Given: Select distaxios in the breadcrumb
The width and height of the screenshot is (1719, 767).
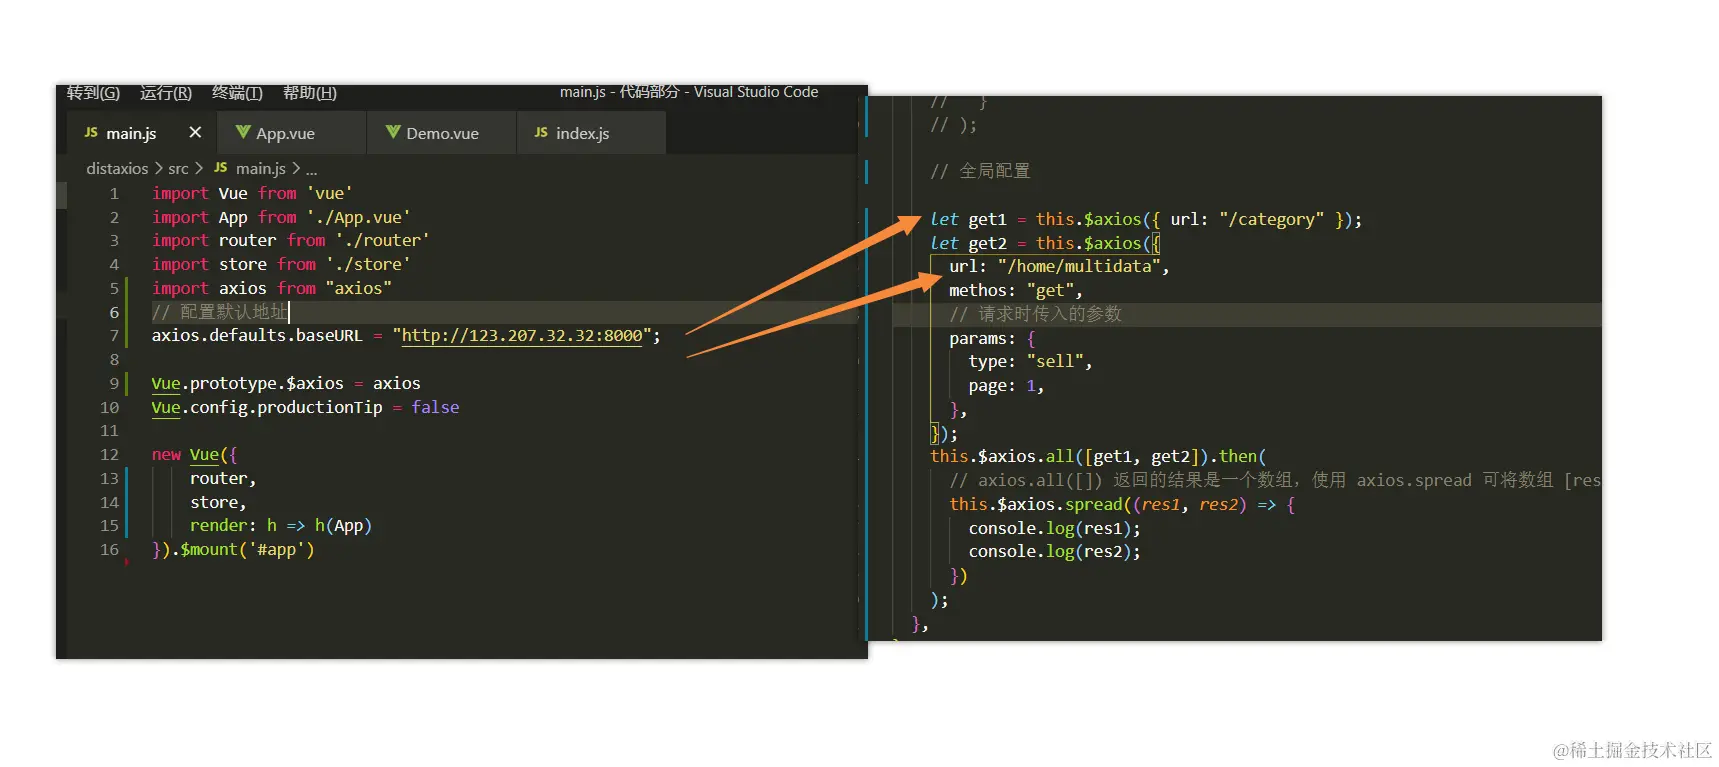Looking at the screenshot, I should tap(117, 169).
